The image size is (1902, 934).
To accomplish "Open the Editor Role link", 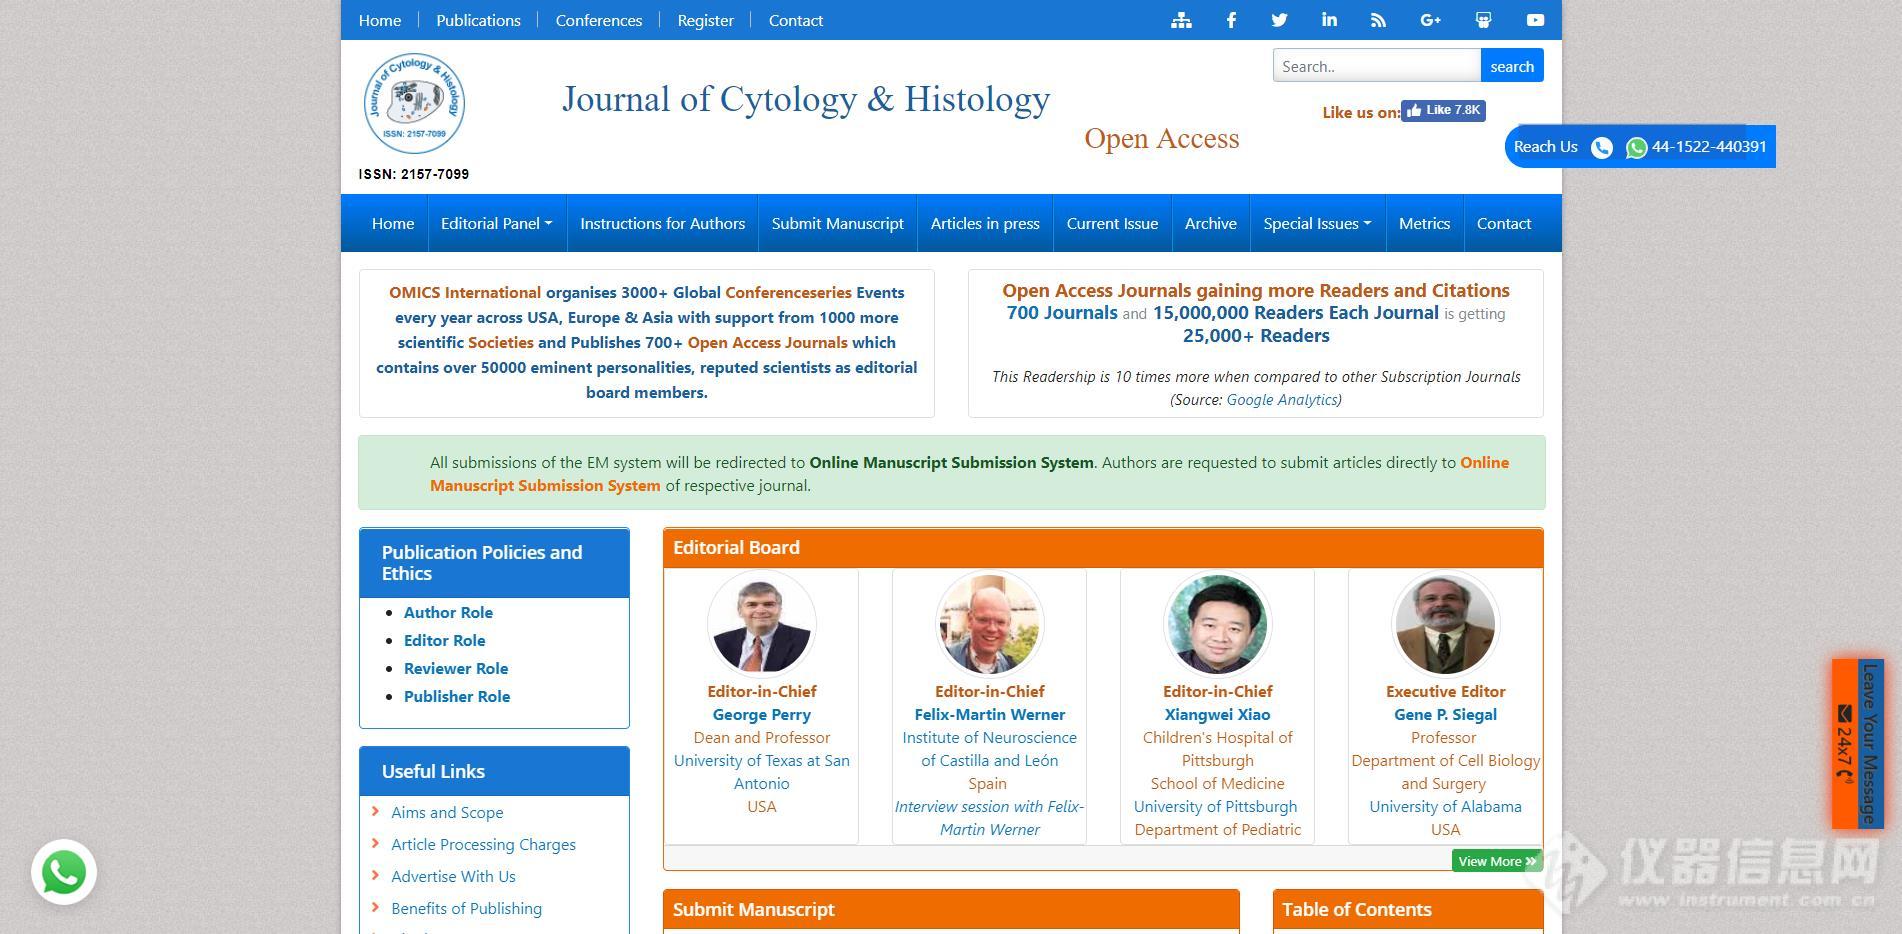I will (445, 640).
